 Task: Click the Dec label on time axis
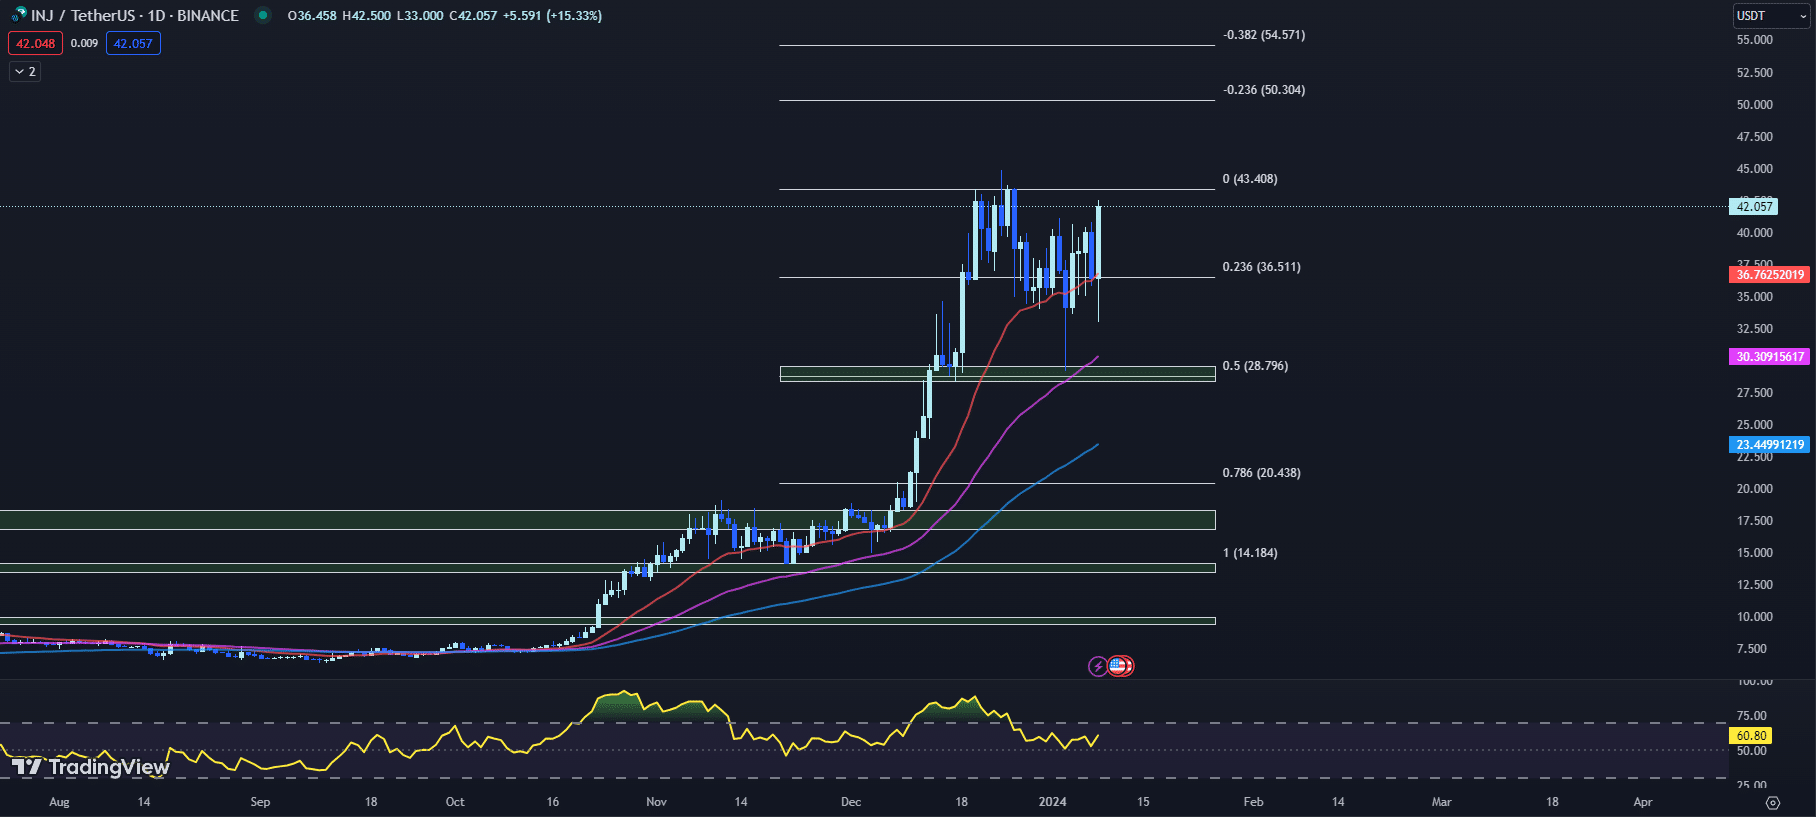(x=851, y=802)
